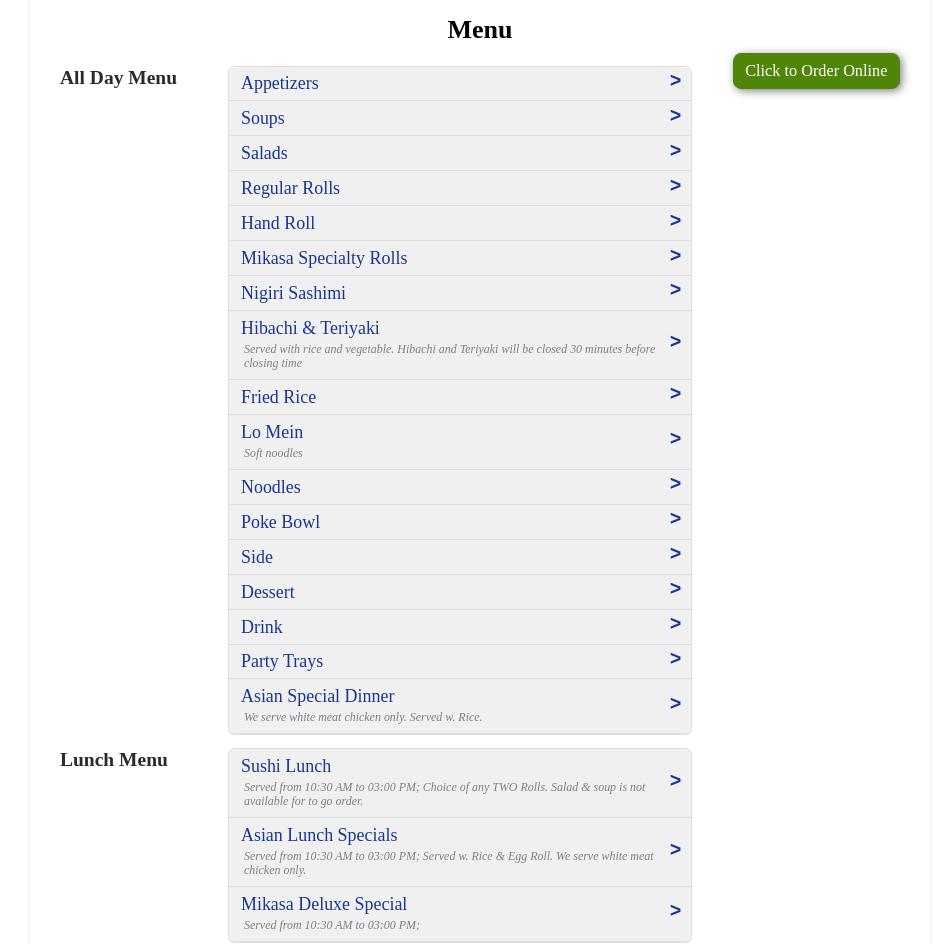Screen dimensions: 945x944
Task: Expand the arrow next to Salads
Action: coord(675,151)
